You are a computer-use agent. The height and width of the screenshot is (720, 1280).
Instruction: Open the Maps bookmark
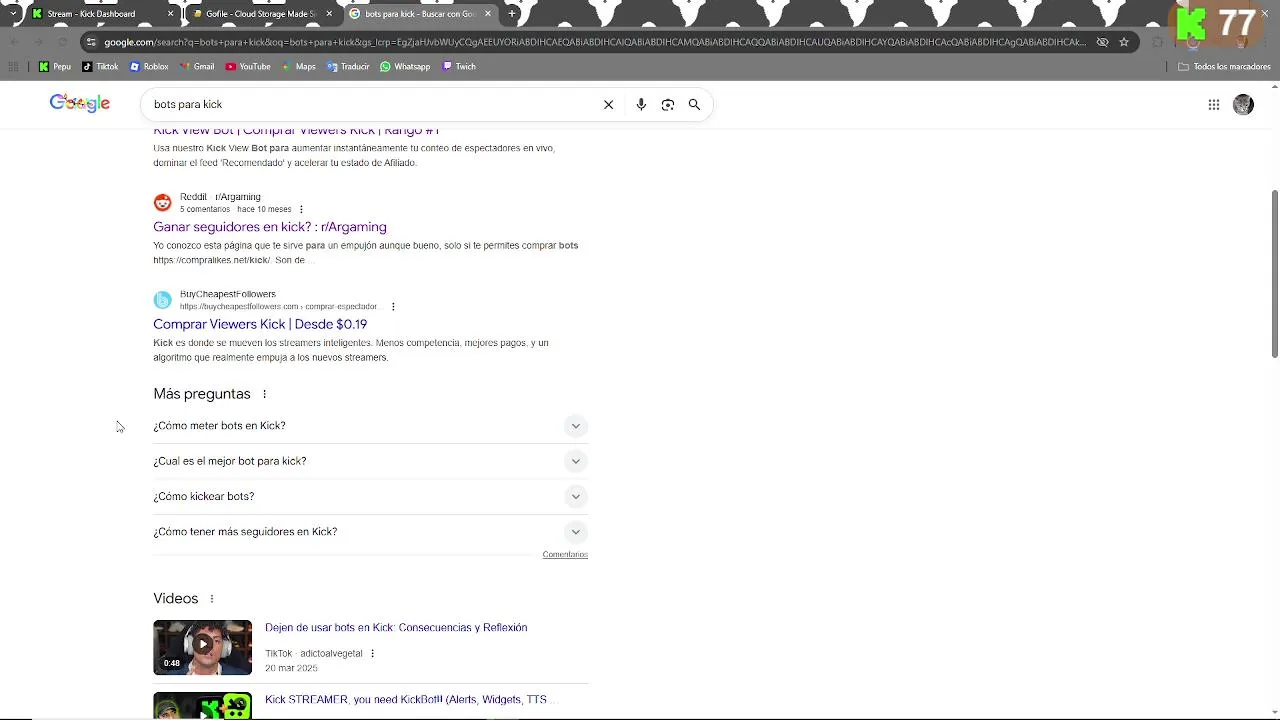pyautogui.click(x=299, y=67)
